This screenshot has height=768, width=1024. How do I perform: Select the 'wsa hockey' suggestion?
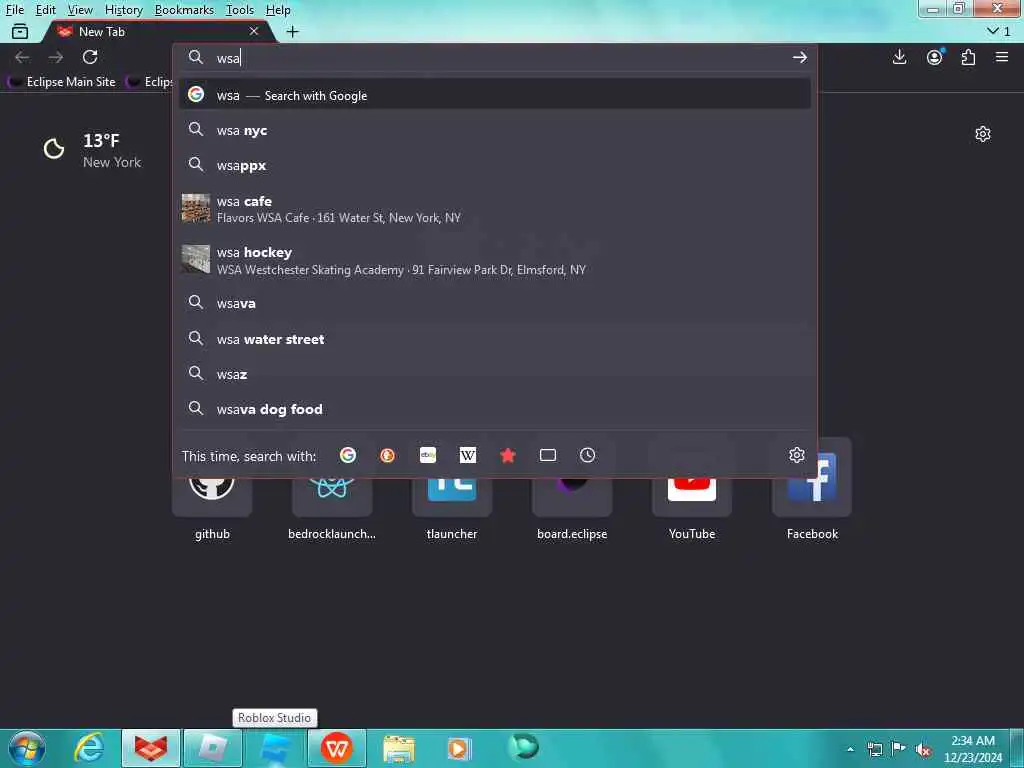[495, 260]
